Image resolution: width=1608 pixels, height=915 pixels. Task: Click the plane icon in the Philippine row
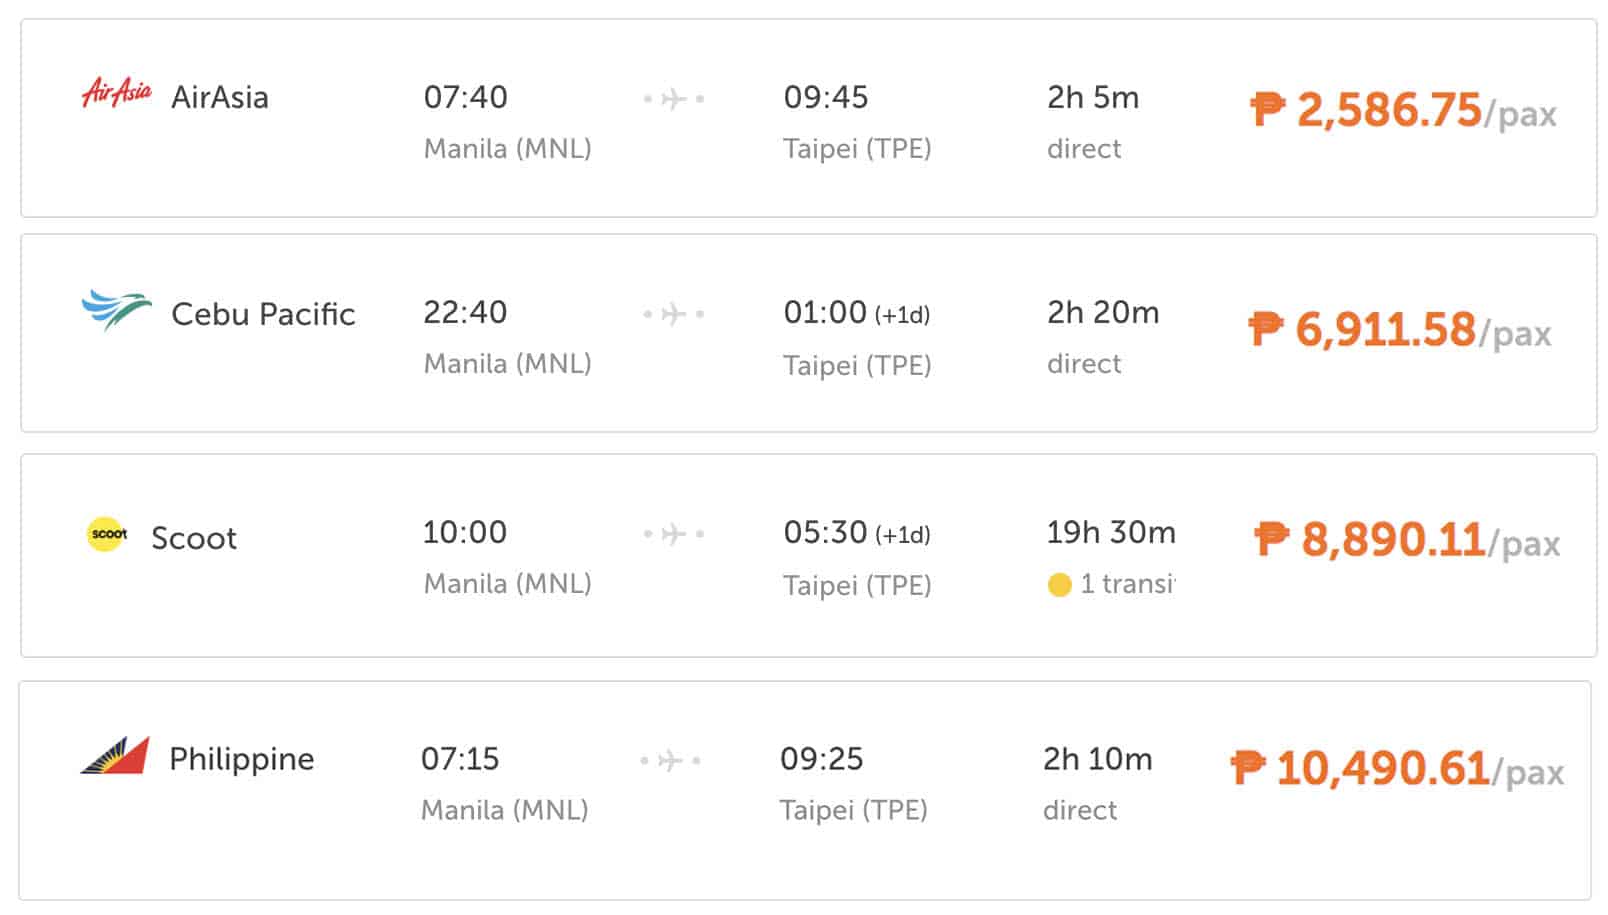click(670, 761)
